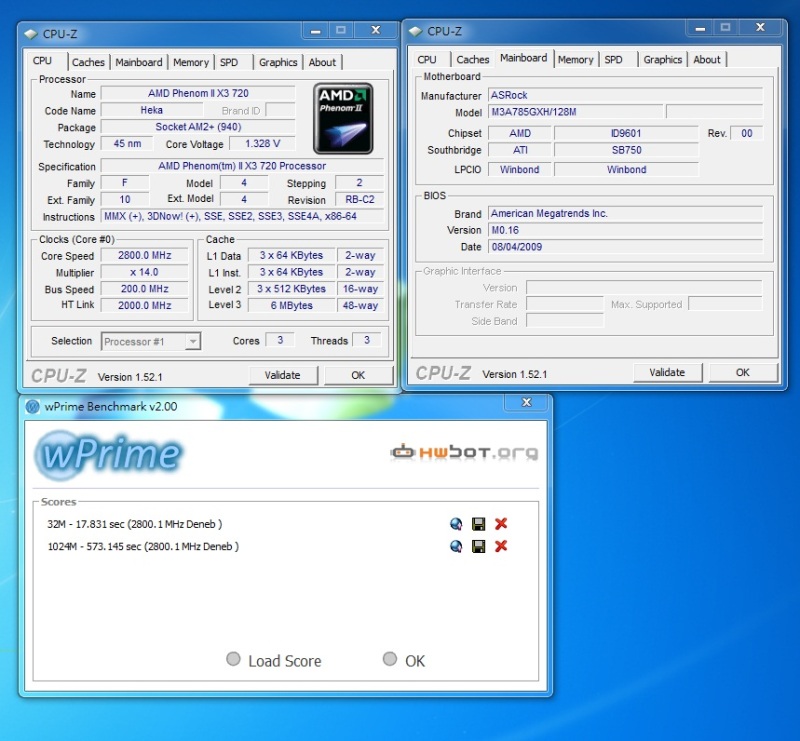This screenshot has height=741, width=800.
Task: Delete the 32M score with the red X
Action: (501, 524)
